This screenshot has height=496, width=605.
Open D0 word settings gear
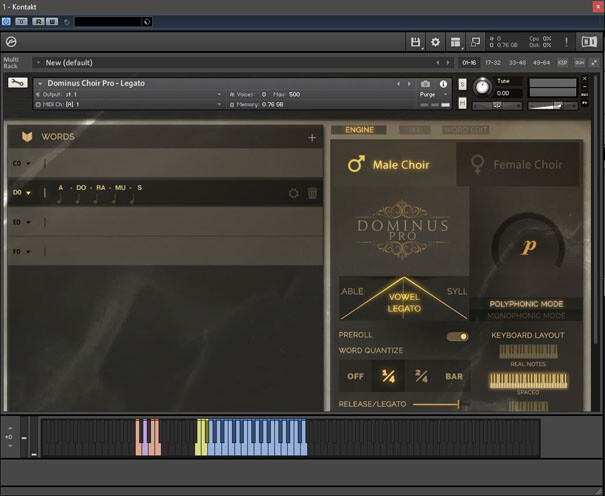[x=293, y=193]
